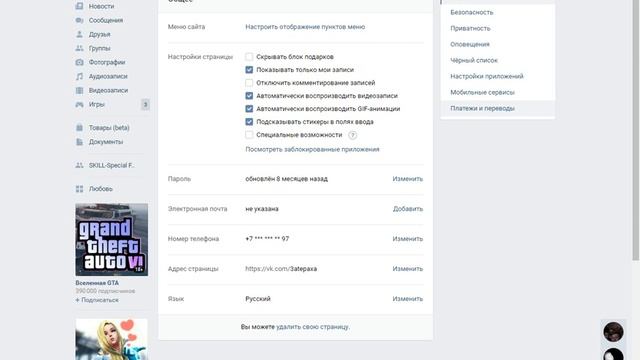Uncheck Автоматически воспроизводить видеозаписи
640x360 pixels.
coord(249,96)
